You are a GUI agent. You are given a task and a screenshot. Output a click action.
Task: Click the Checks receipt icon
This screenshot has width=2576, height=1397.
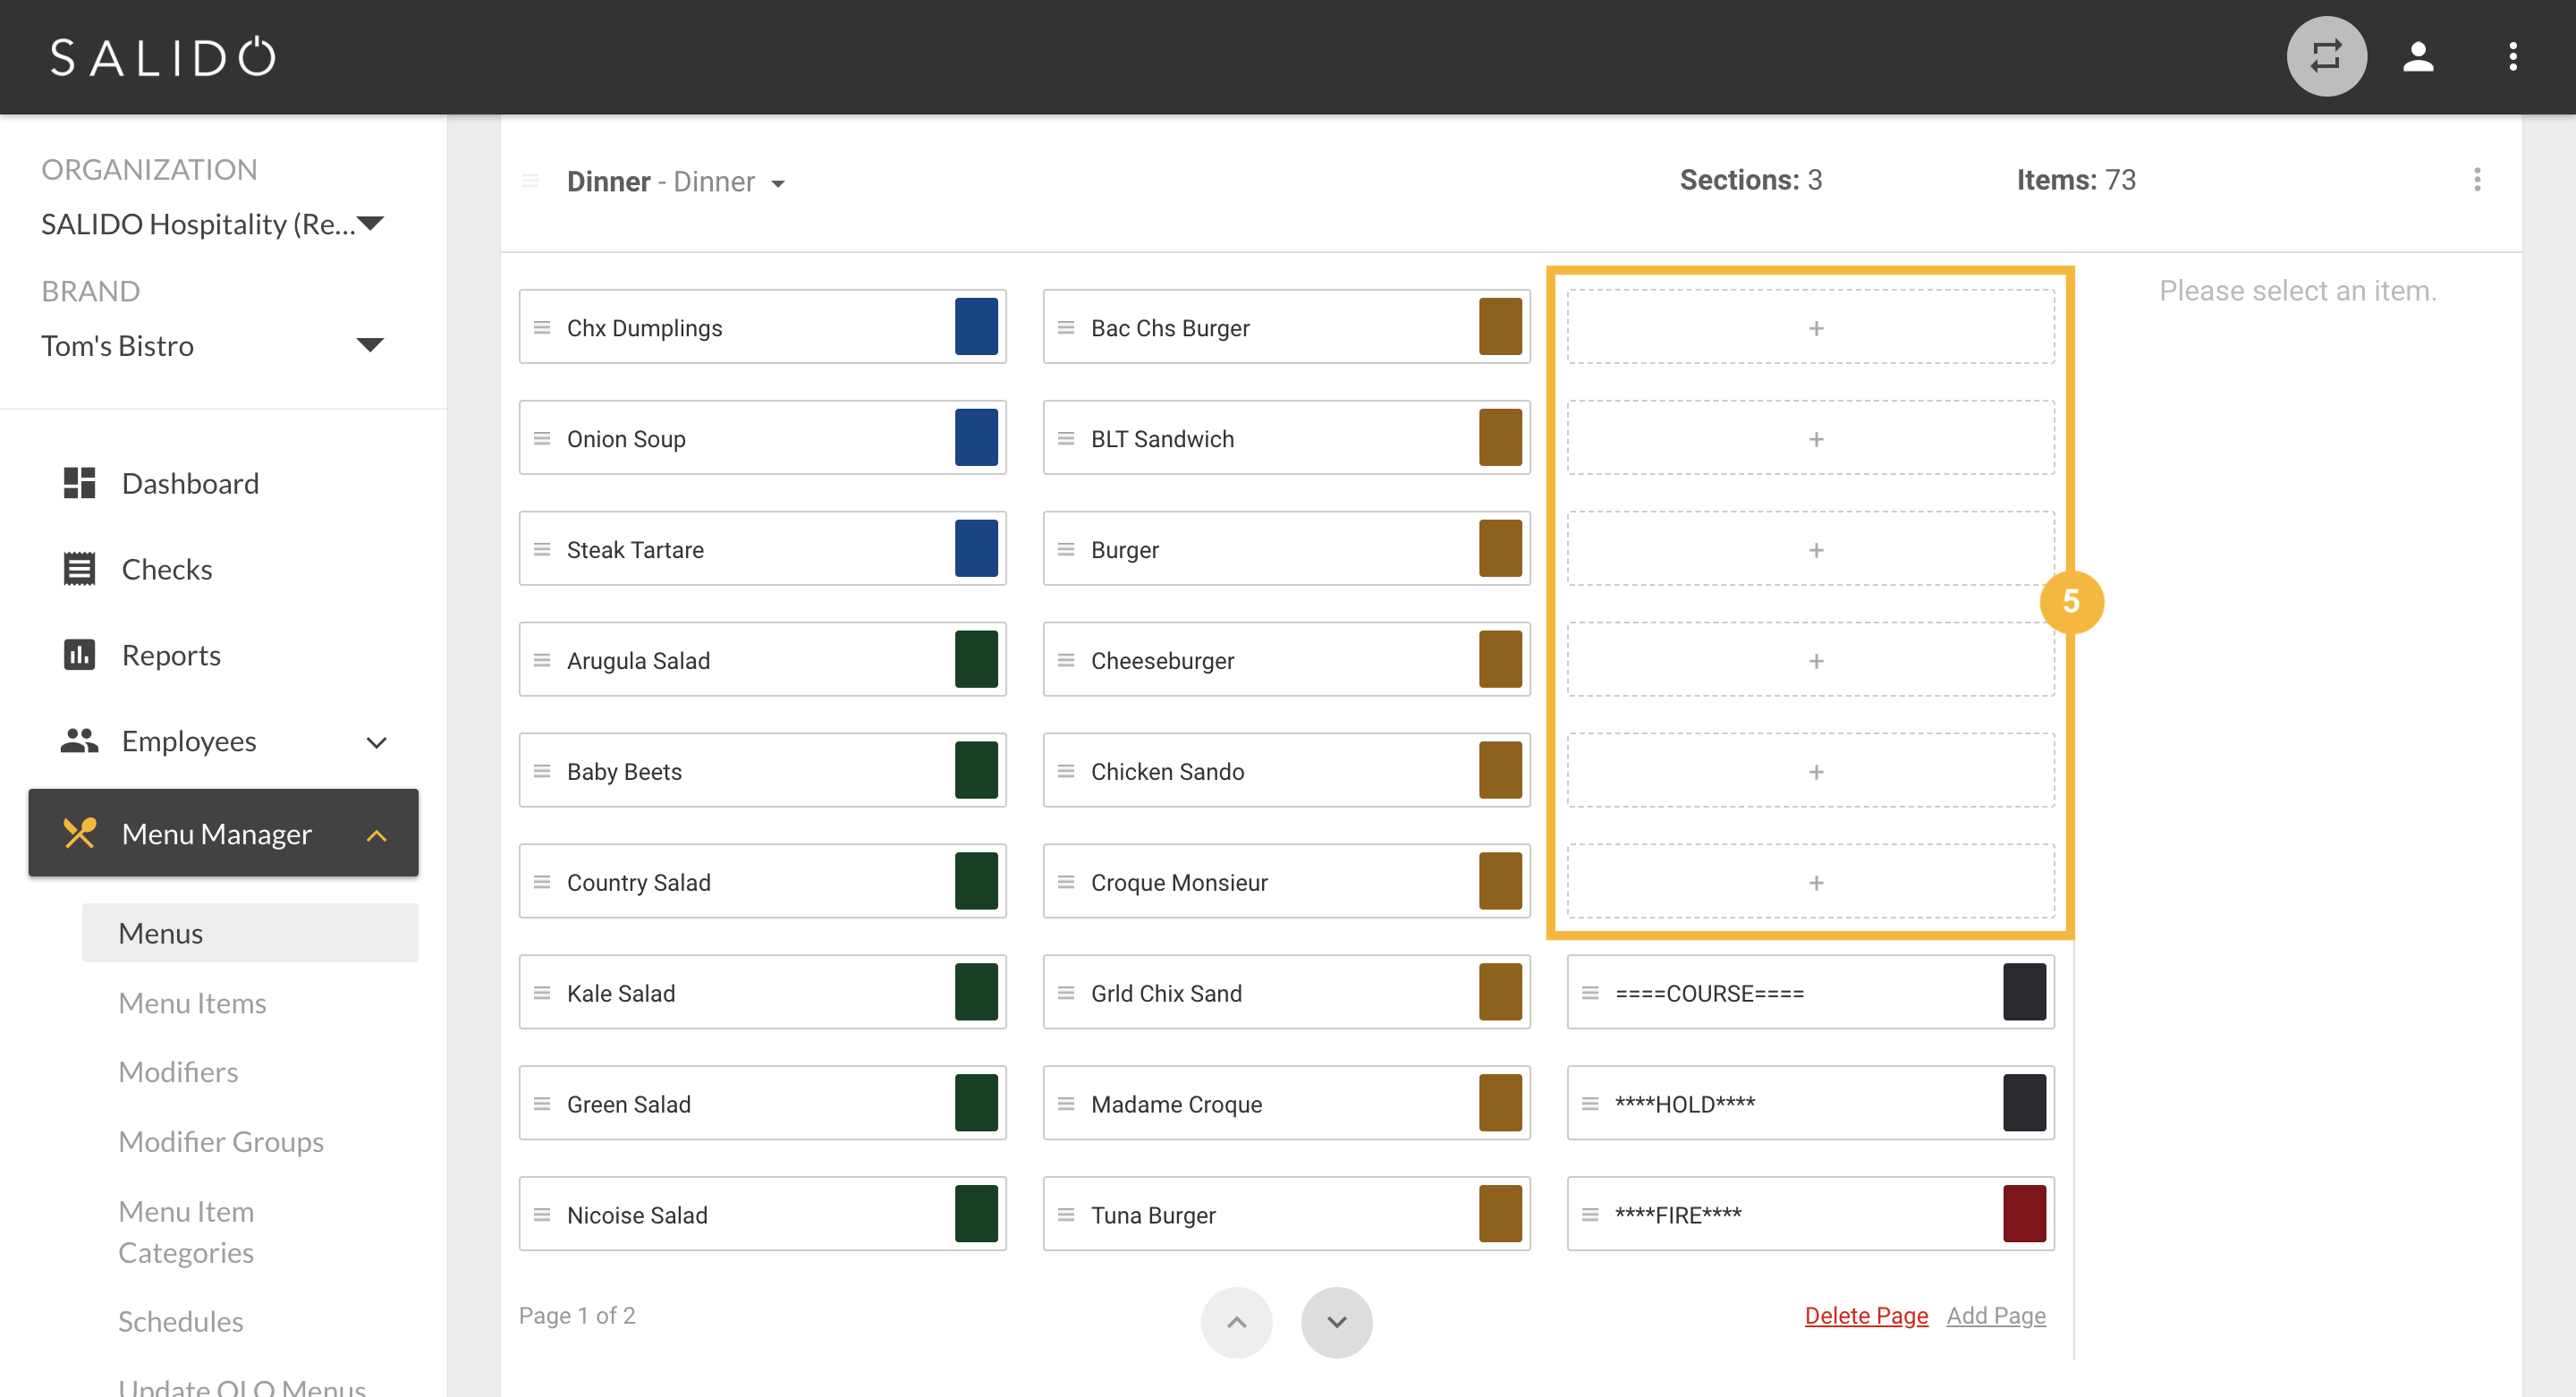click(79, 569)
